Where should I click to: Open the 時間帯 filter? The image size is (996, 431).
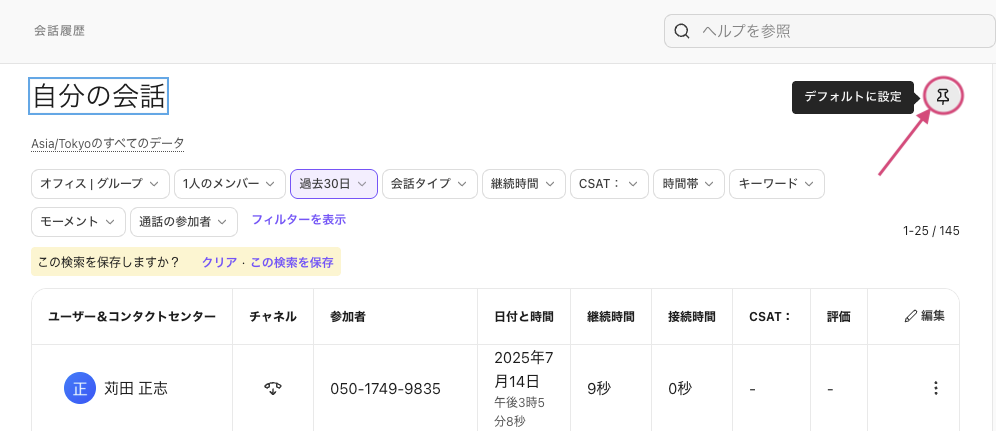coord(689,184)
